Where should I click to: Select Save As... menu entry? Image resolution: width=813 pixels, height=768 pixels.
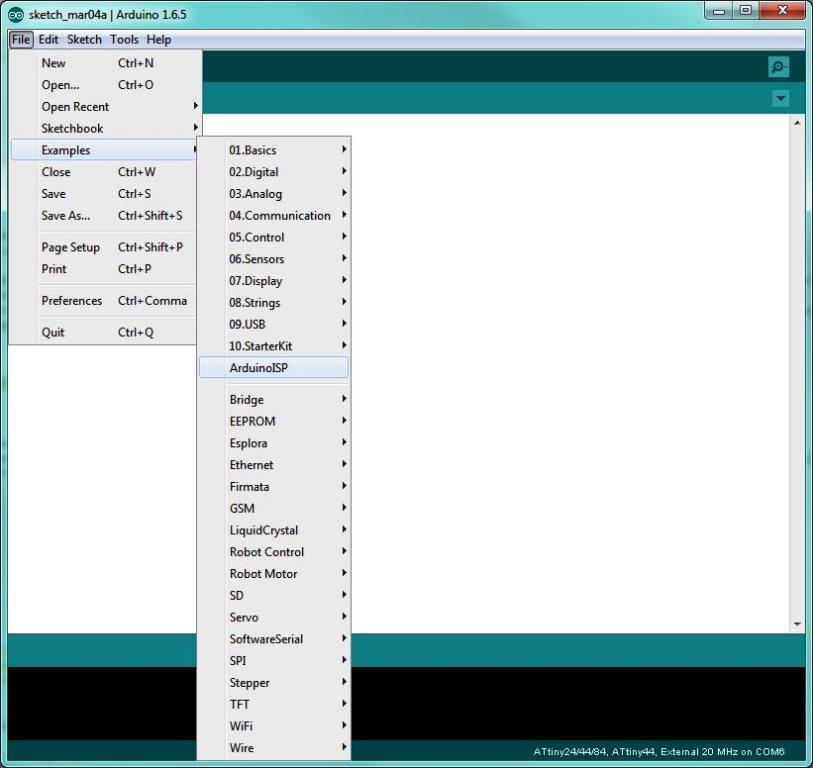tap(104, 216)
